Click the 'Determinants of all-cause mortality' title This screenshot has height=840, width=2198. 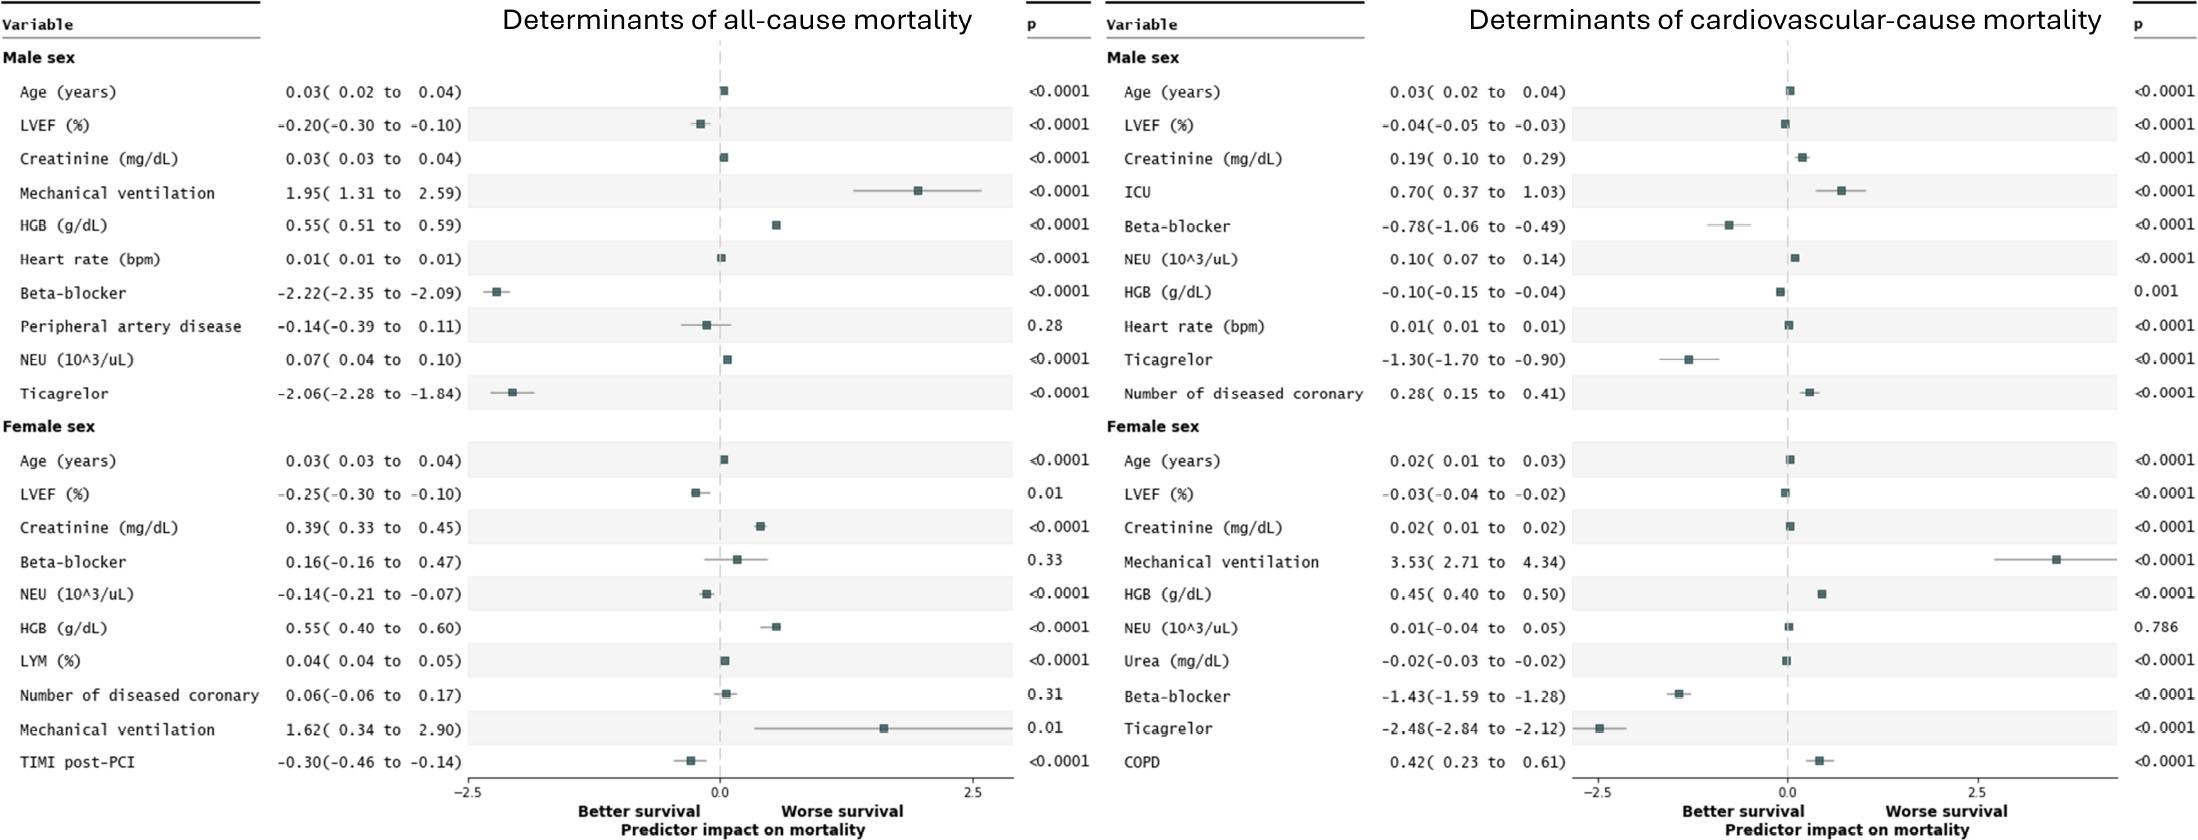(x=736, y=20)
